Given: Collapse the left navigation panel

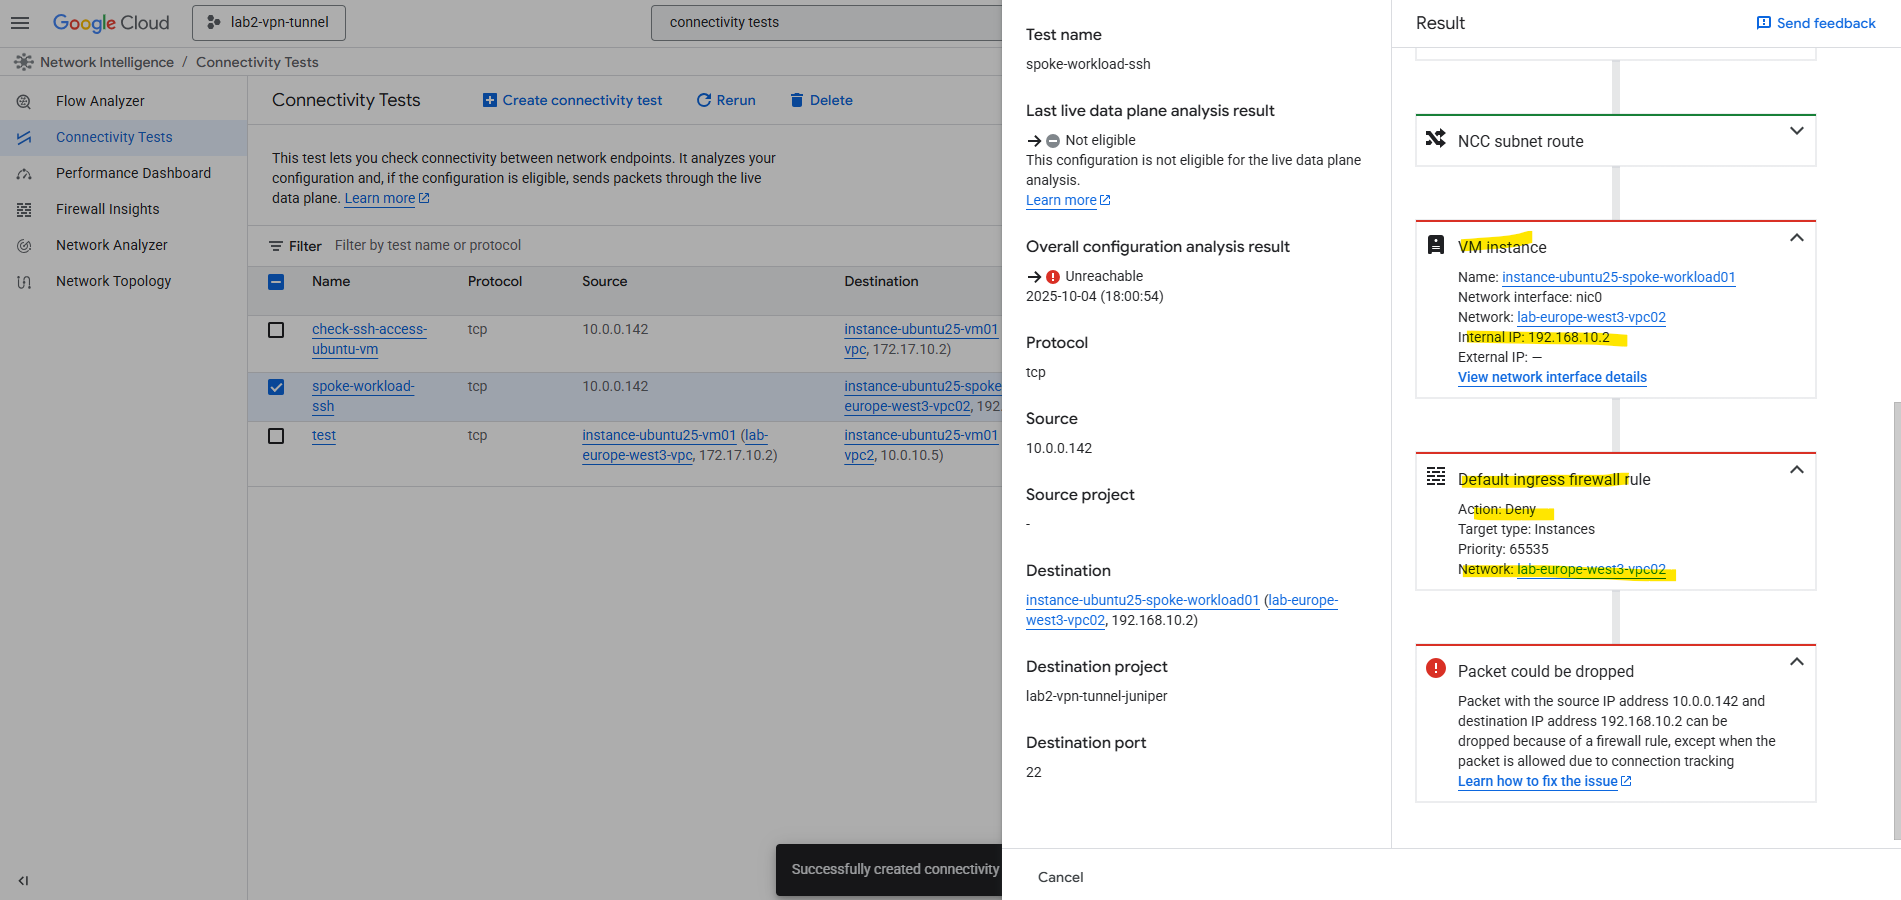Looking at the screenshot, I should (23, 881).
